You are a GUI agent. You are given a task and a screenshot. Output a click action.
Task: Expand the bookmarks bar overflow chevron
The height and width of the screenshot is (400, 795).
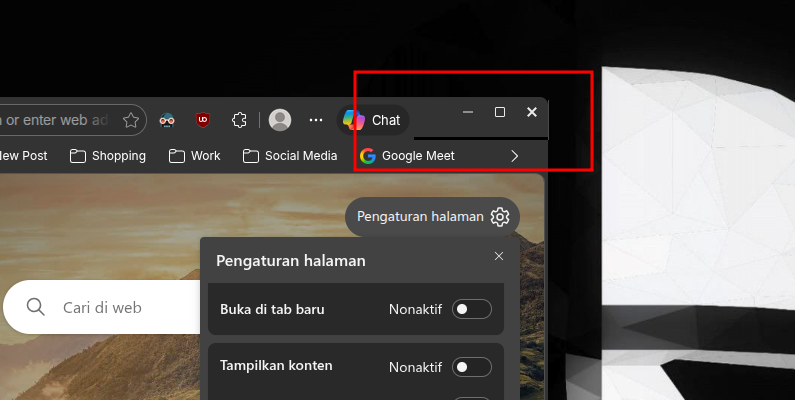515,156
